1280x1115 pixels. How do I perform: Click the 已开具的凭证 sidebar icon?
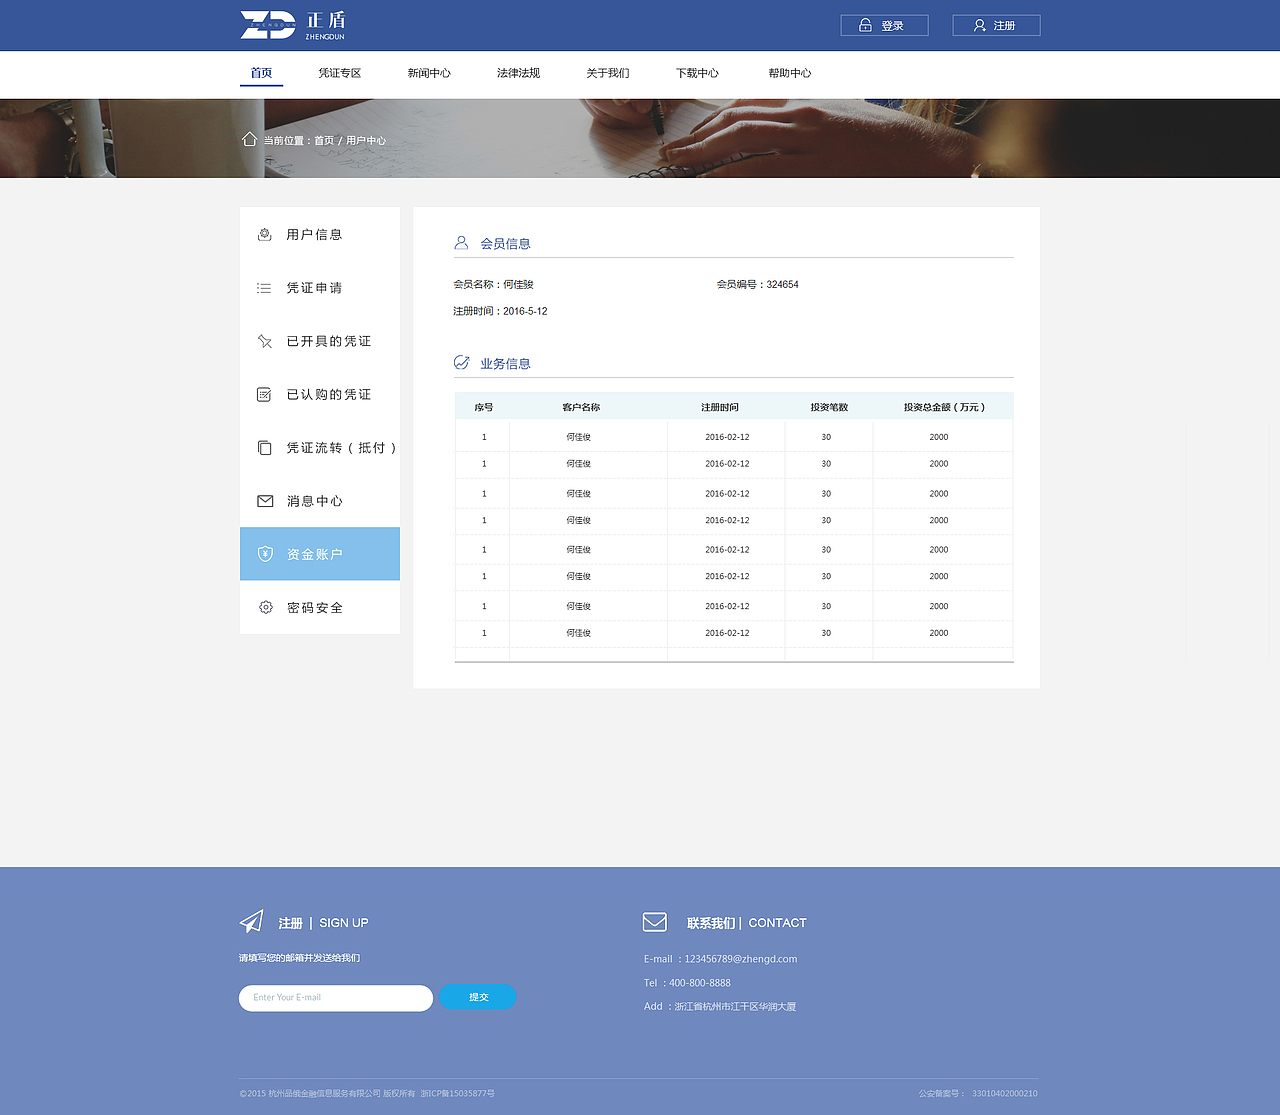click(264, 341)
